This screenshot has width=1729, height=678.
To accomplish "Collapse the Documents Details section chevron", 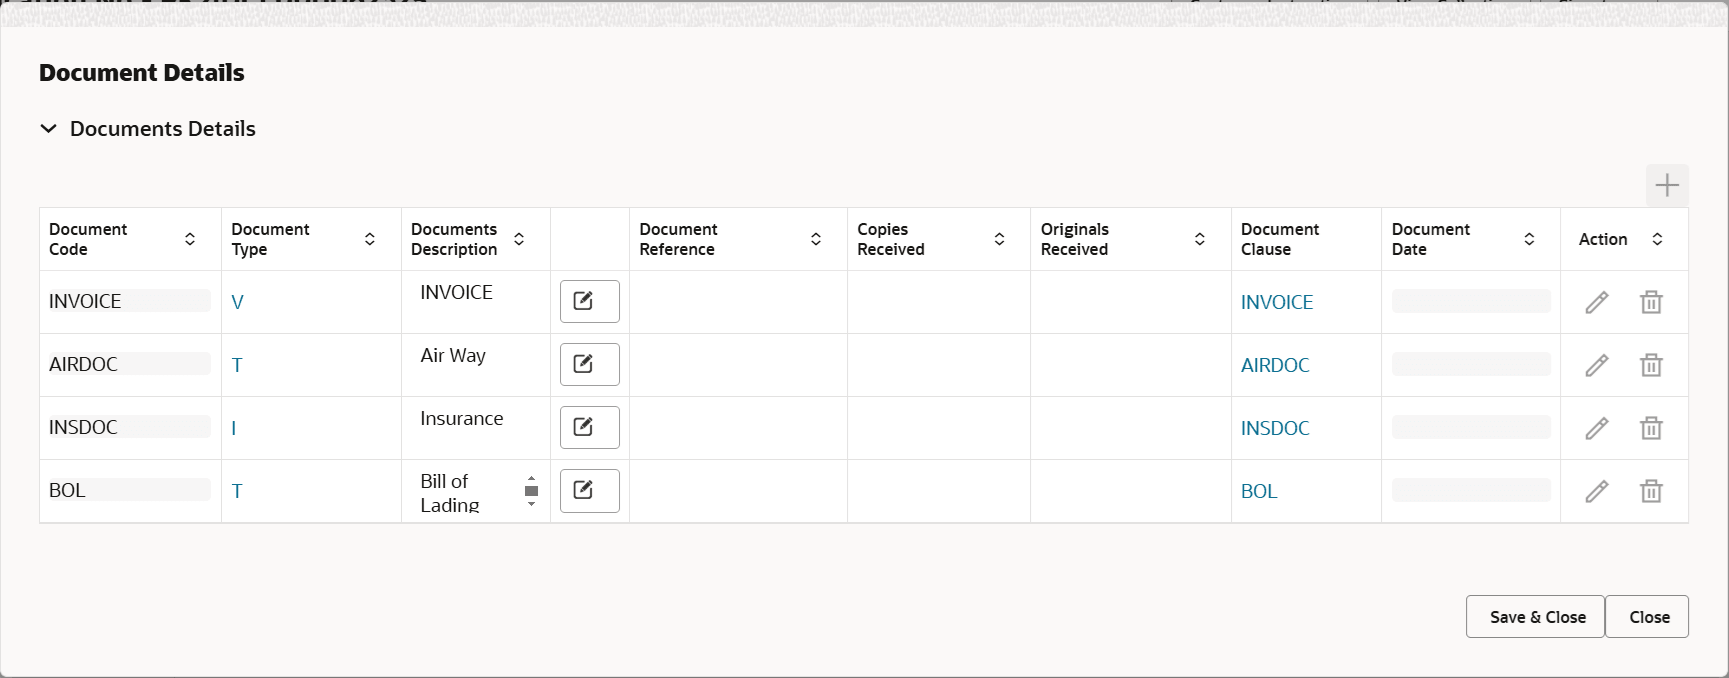I will coord(48,128).
